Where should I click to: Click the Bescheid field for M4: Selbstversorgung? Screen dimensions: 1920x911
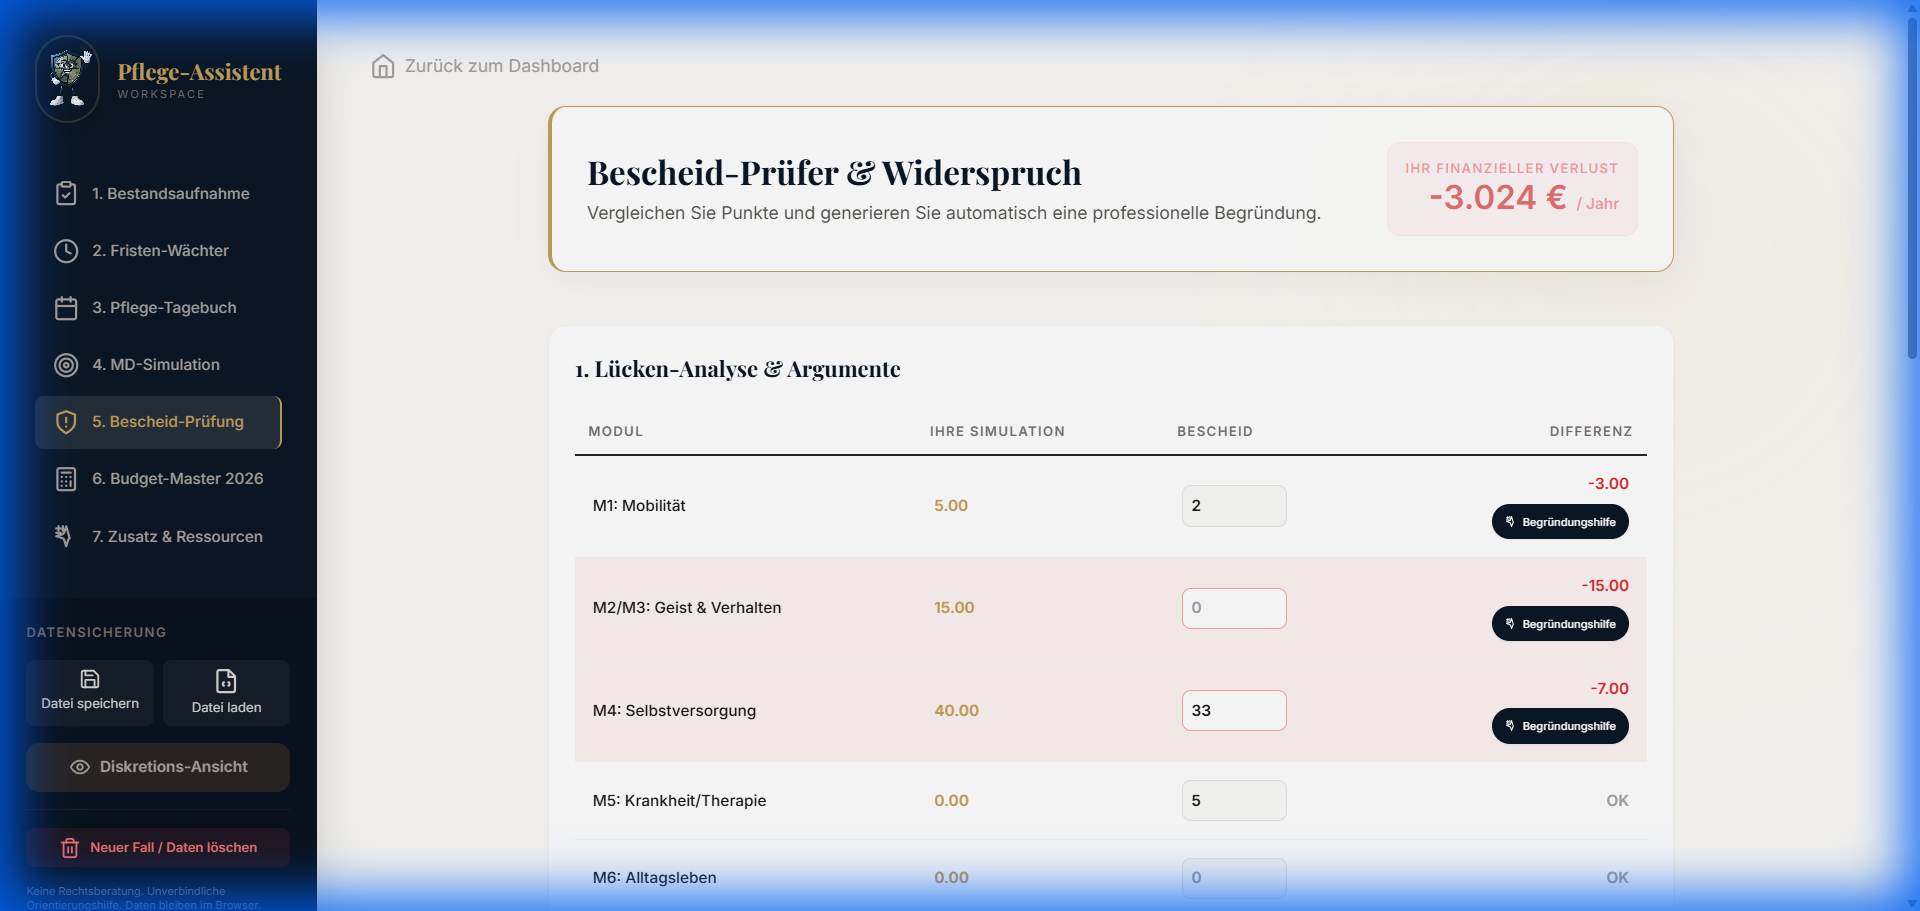pos(1233,711)
